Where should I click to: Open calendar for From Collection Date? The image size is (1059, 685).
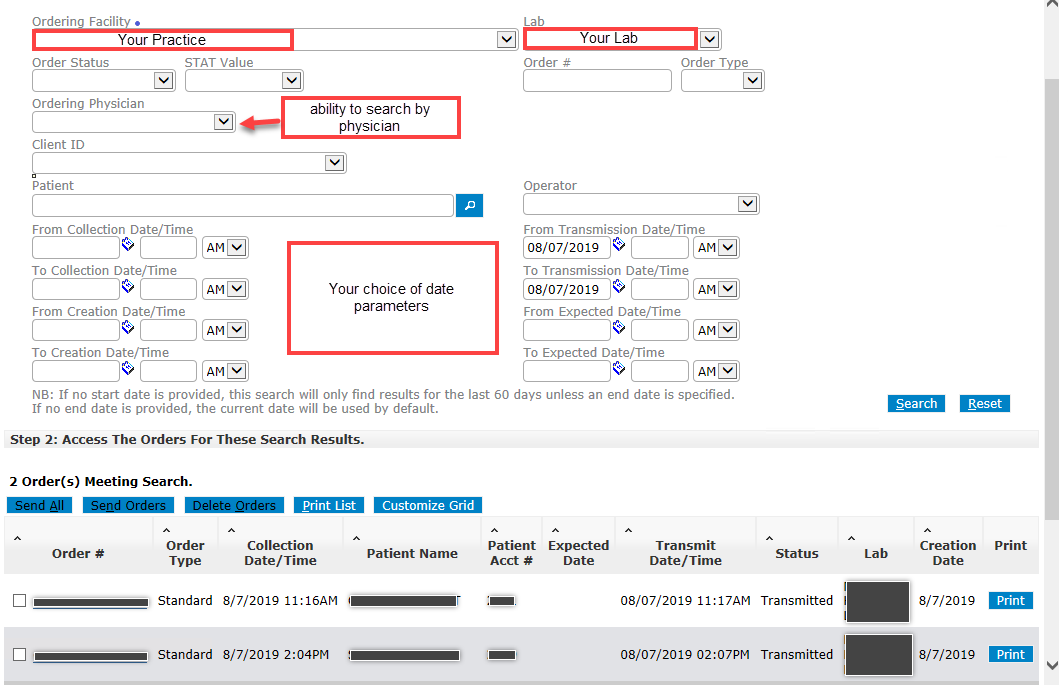tap(128, 245)
